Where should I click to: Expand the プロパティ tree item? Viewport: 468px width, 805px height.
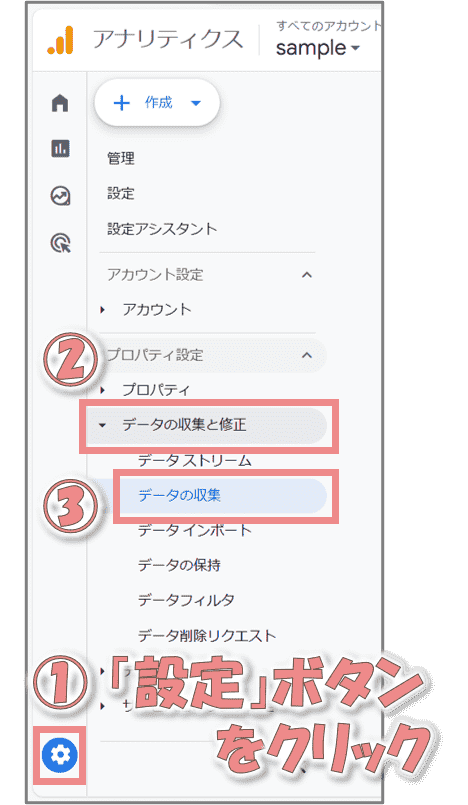tap(145, 390)
